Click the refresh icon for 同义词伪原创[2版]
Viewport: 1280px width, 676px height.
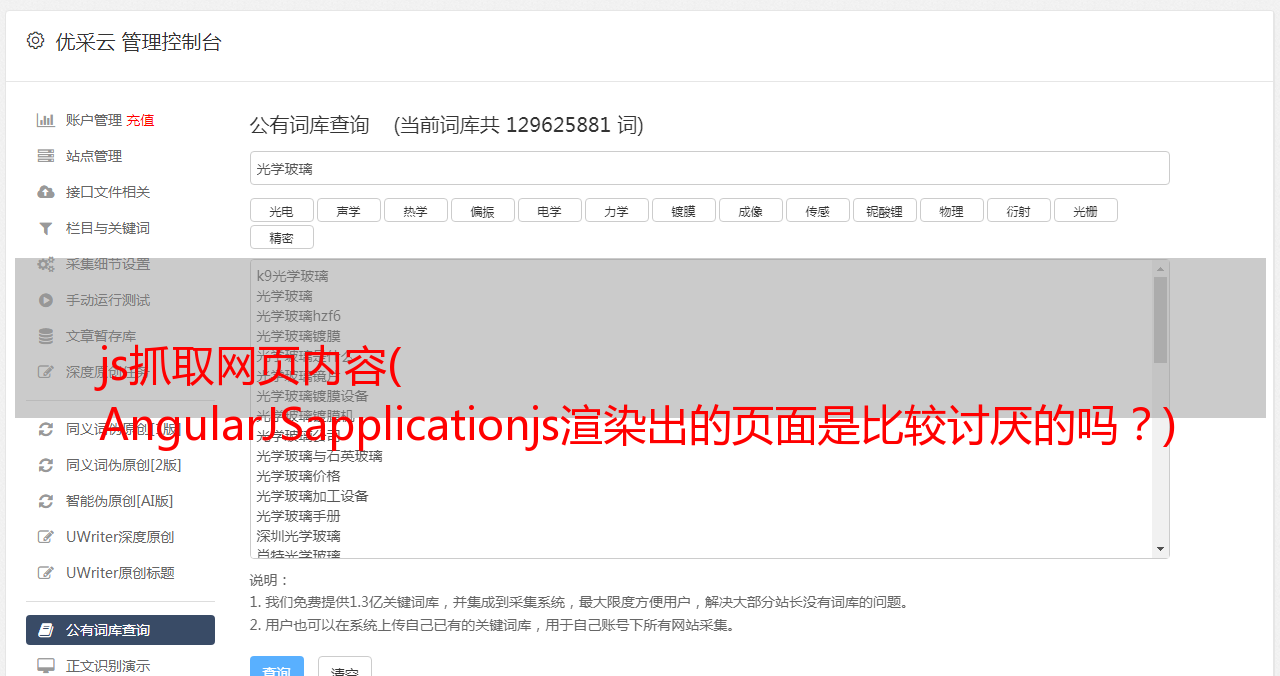click(46, 465)
